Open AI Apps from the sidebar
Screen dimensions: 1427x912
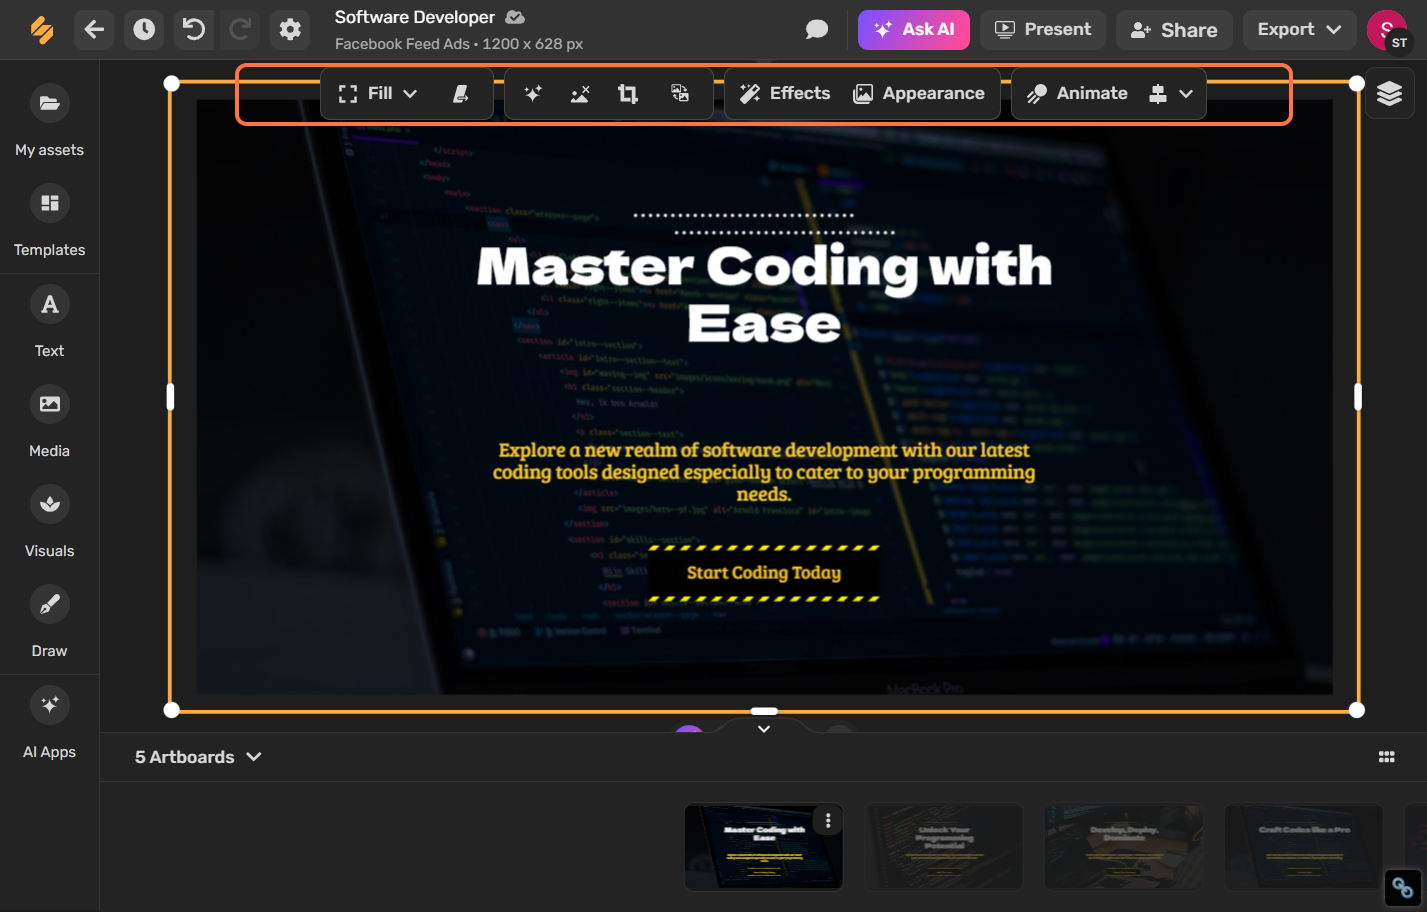[49, 720]
